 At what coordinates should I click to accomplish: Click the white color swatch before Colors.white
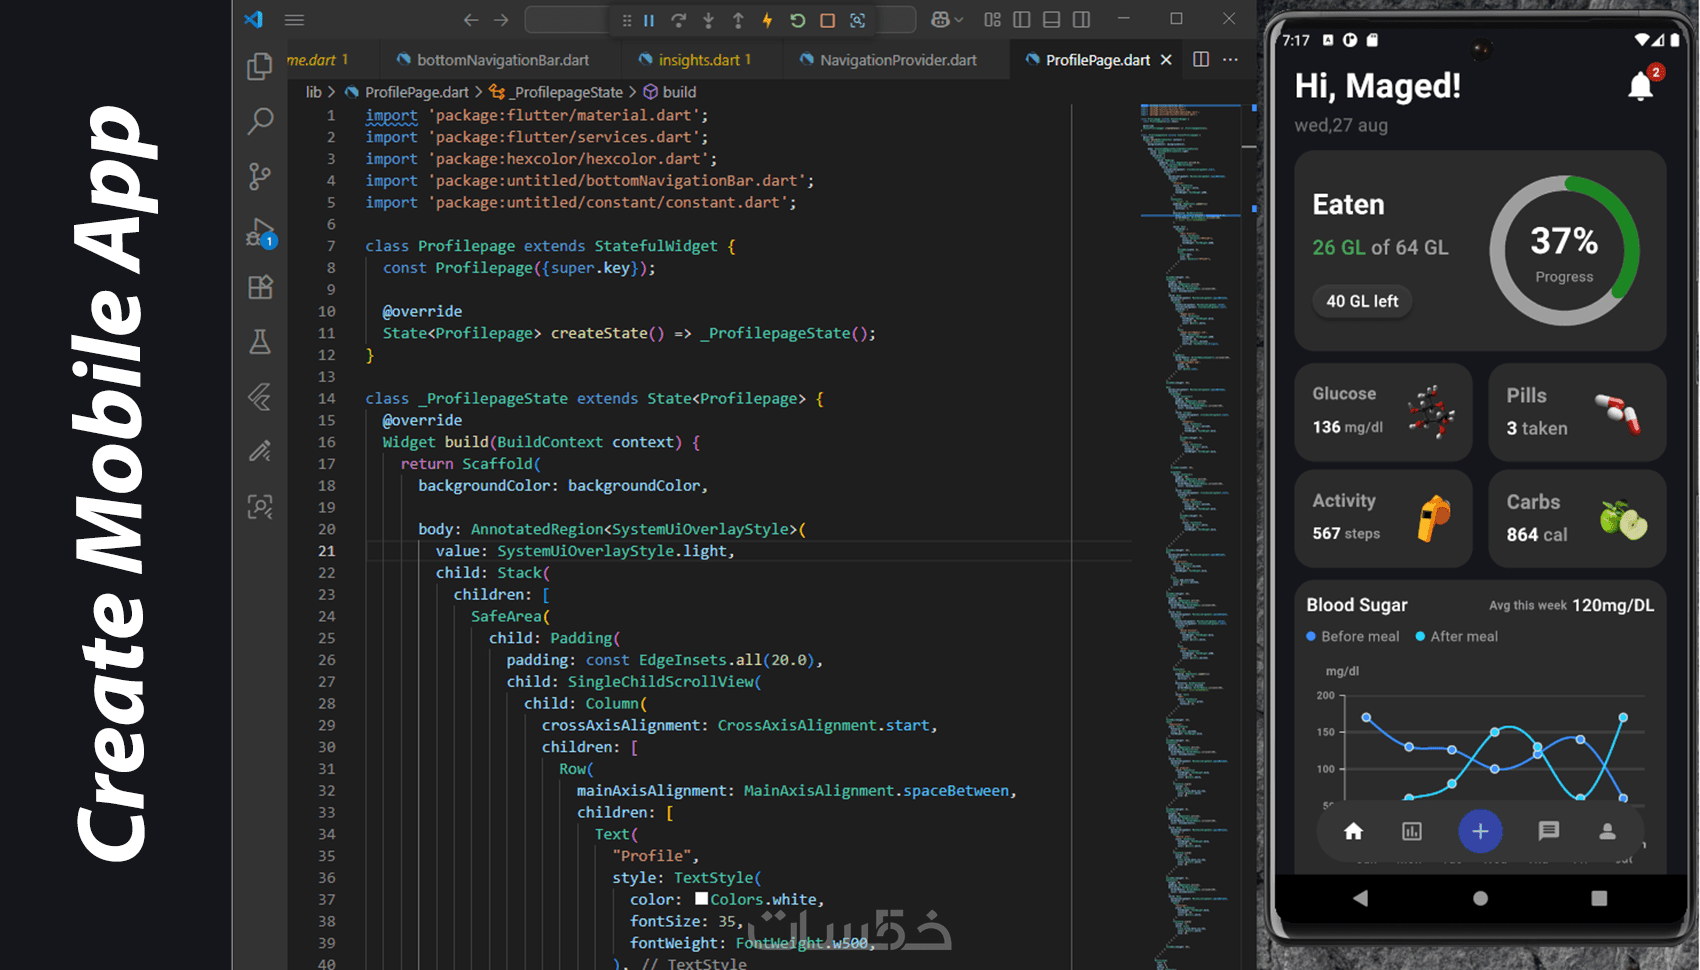pyautogui.click(x=701, y=899)
